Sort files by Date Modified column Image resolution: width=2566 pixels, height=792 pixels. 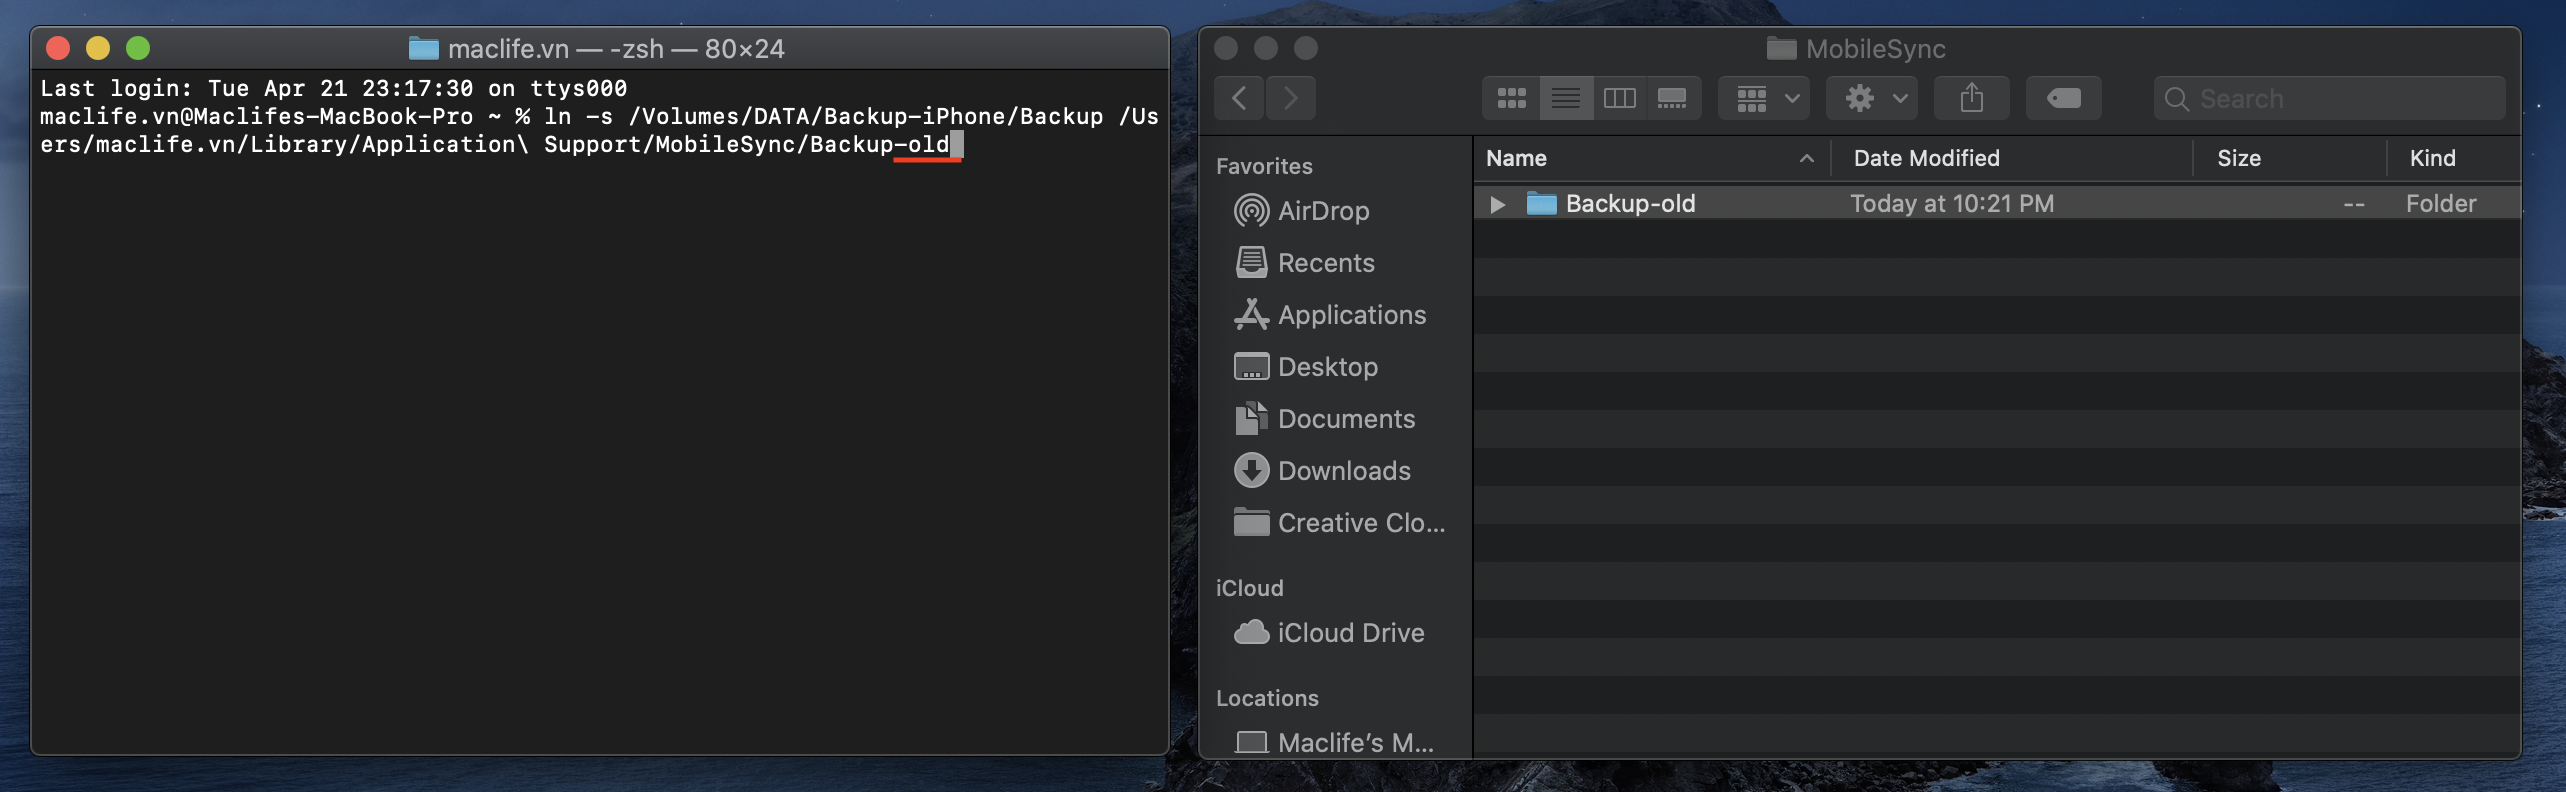pyautogui.click(x=1926, y=158)
